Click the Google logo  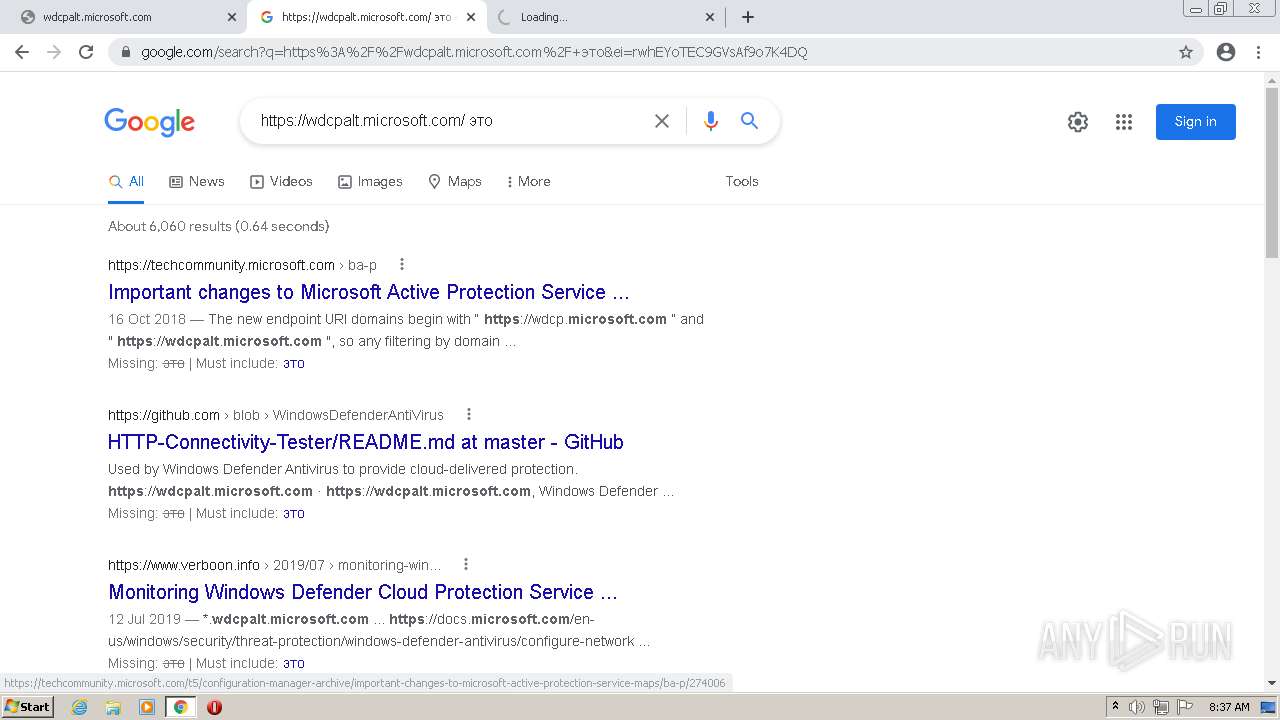coord(149,122)
